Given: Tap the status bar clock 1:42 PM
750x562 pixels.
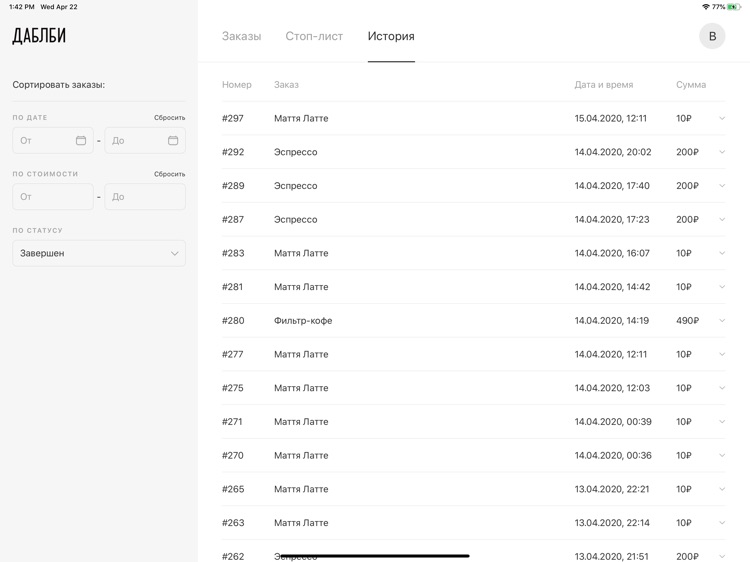Looking at the screenshot, I should click(x=22, y=7).
